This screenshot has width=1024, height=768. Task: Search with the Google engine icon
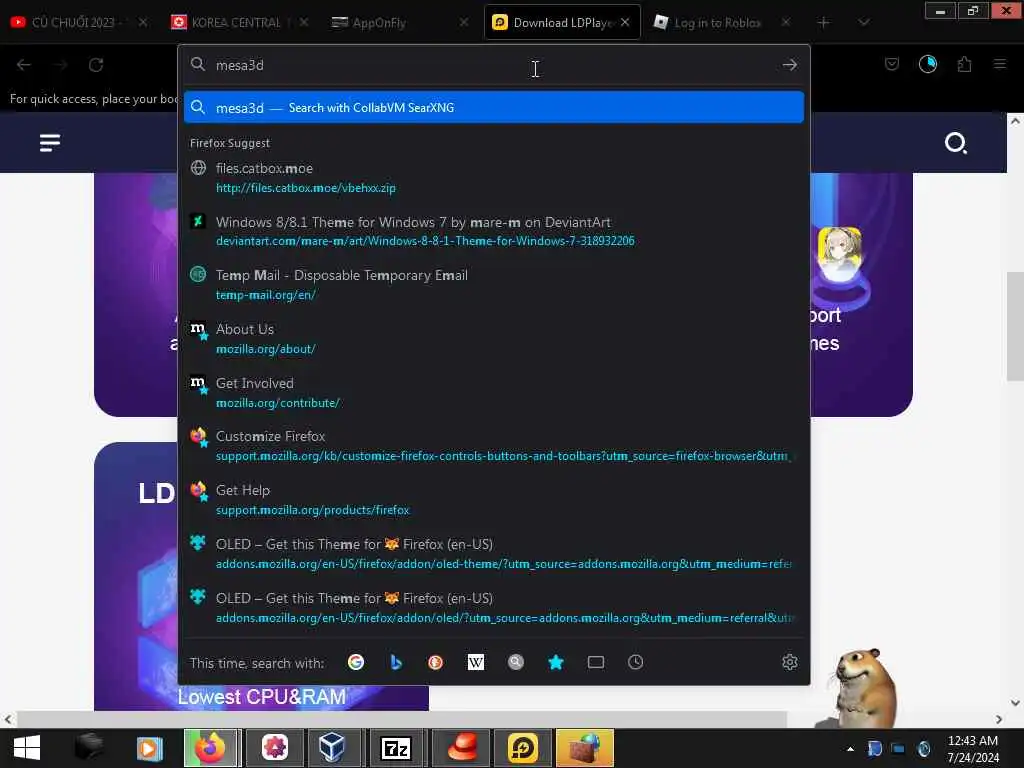(356, 662)
